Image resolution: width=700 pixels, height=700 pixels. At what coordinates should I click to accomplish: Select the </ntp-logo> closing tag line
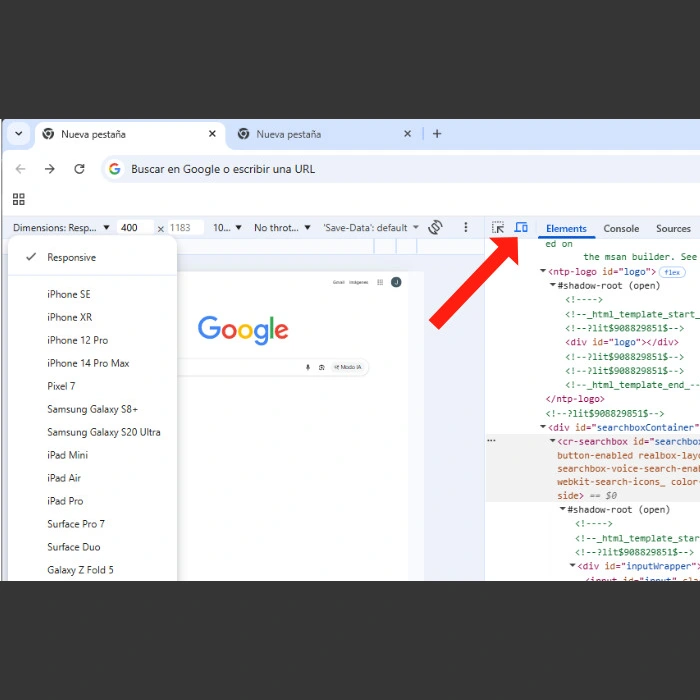coord(575,399)
